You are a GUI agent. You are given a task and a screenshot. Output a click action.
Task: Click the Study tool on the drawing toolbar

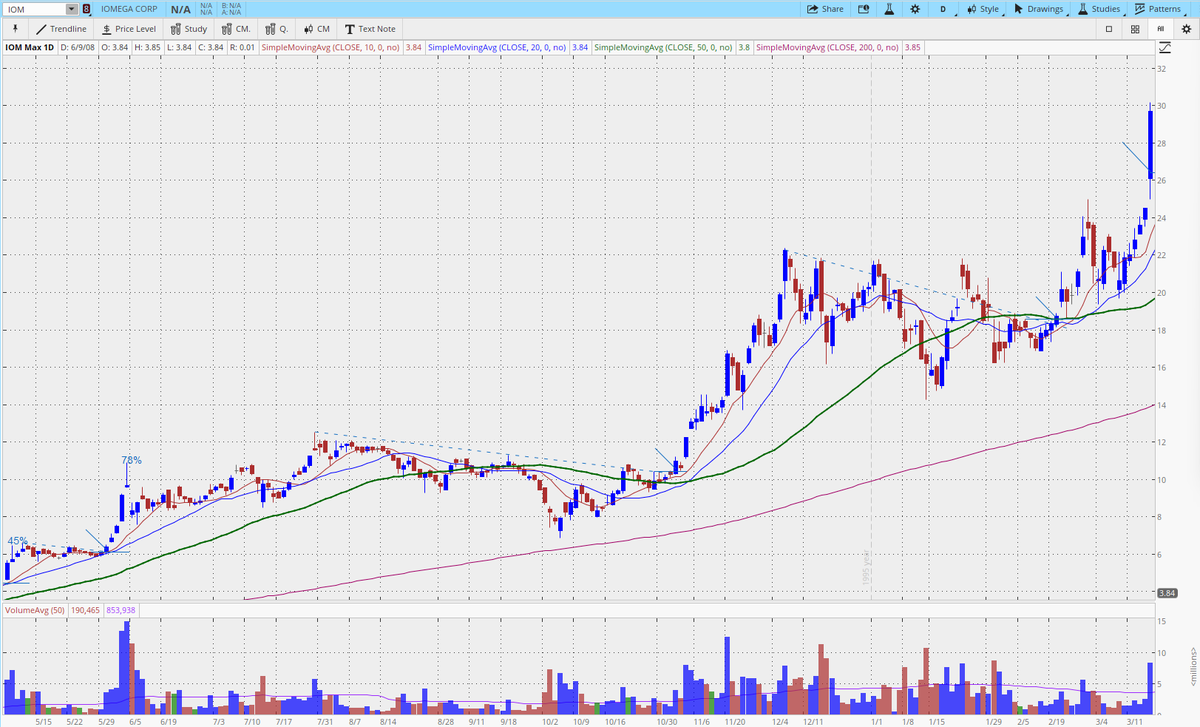[190, 28]
